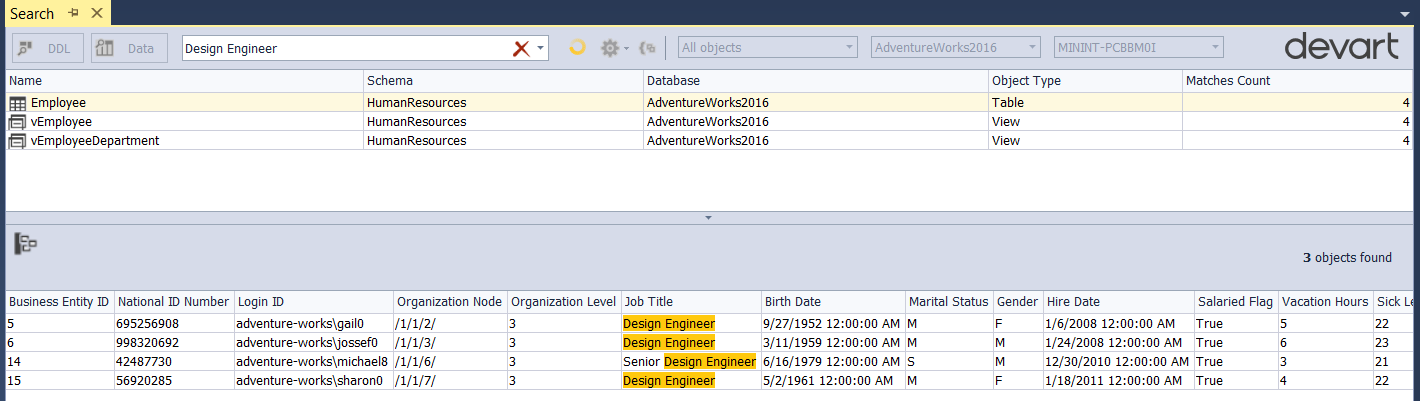Click the Salaried Flag column header

tap(1235, 301)
